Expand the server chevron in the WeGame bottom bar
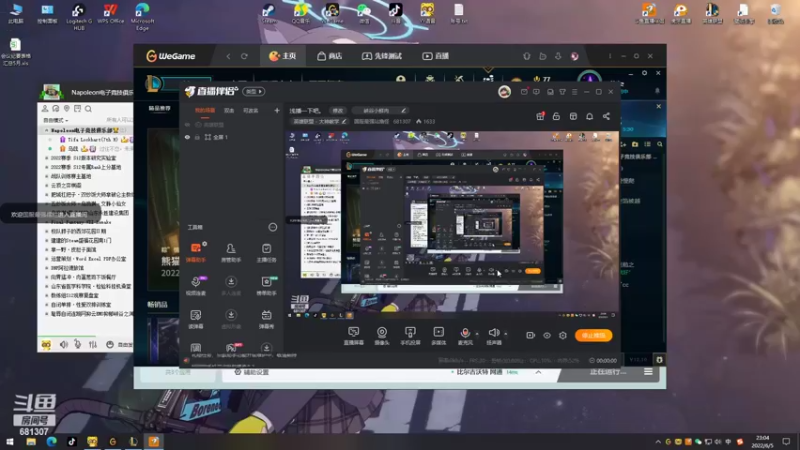 tap(538, 372)
